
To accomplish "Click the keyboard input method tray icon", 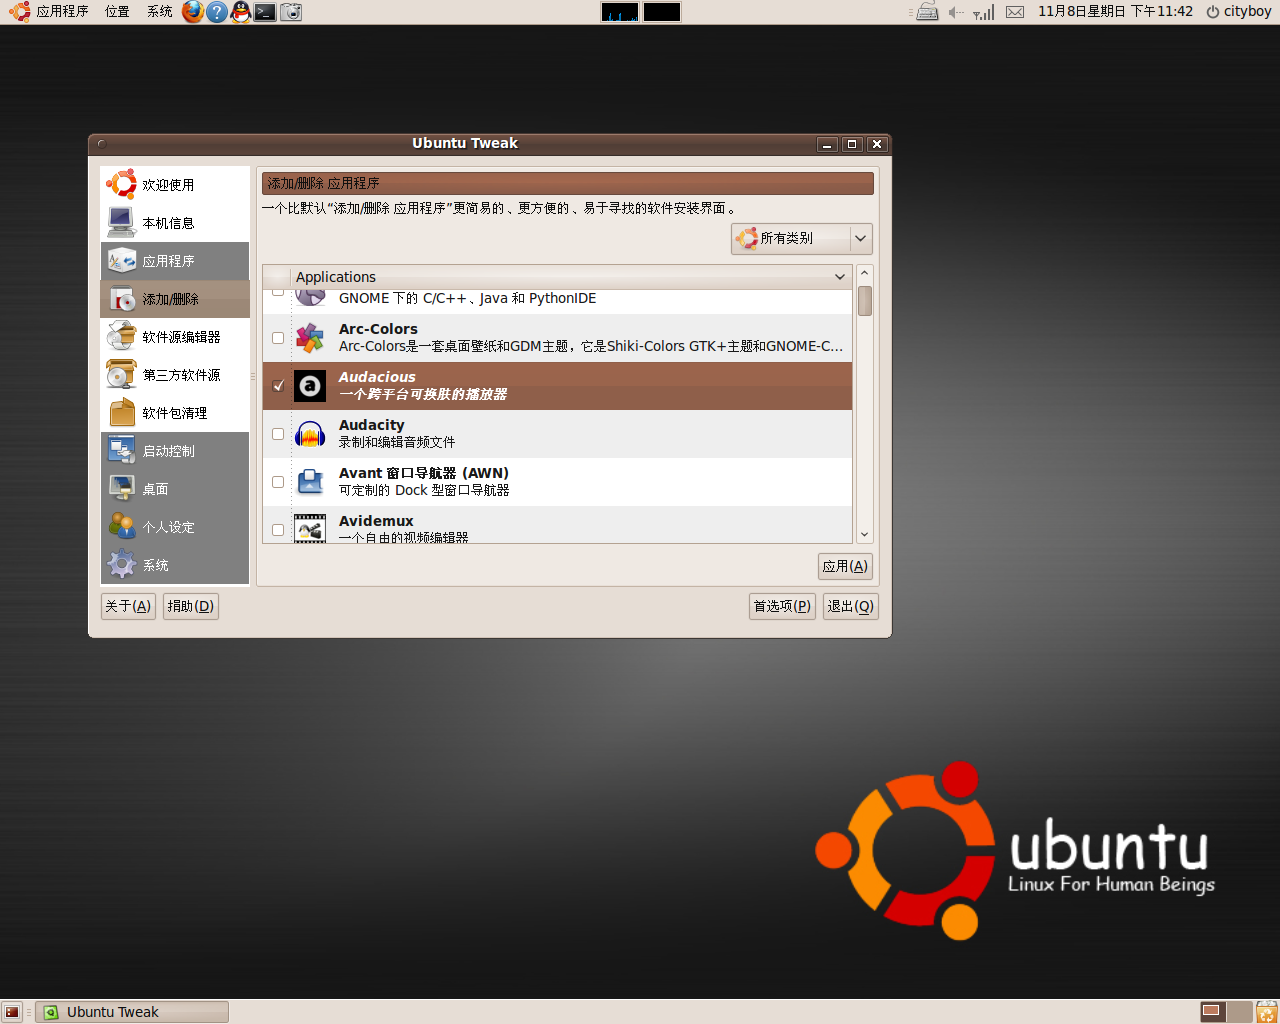I will coord(927,12).
